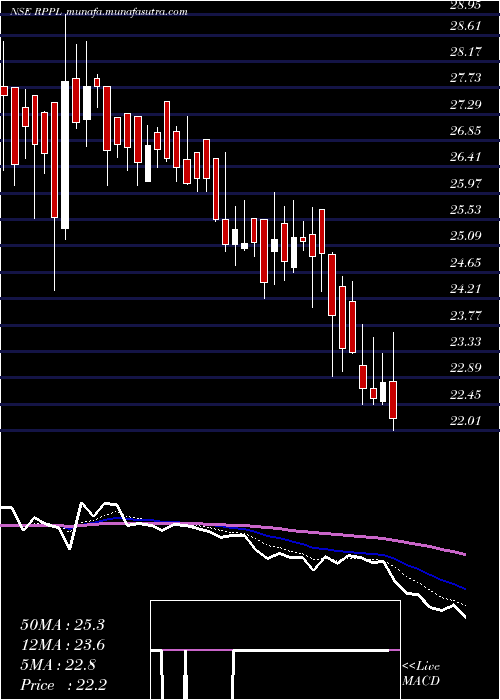This screenshot has height=700, width=500.
Task: Click the 25.09 price axis label
Action: click(465, 236)
